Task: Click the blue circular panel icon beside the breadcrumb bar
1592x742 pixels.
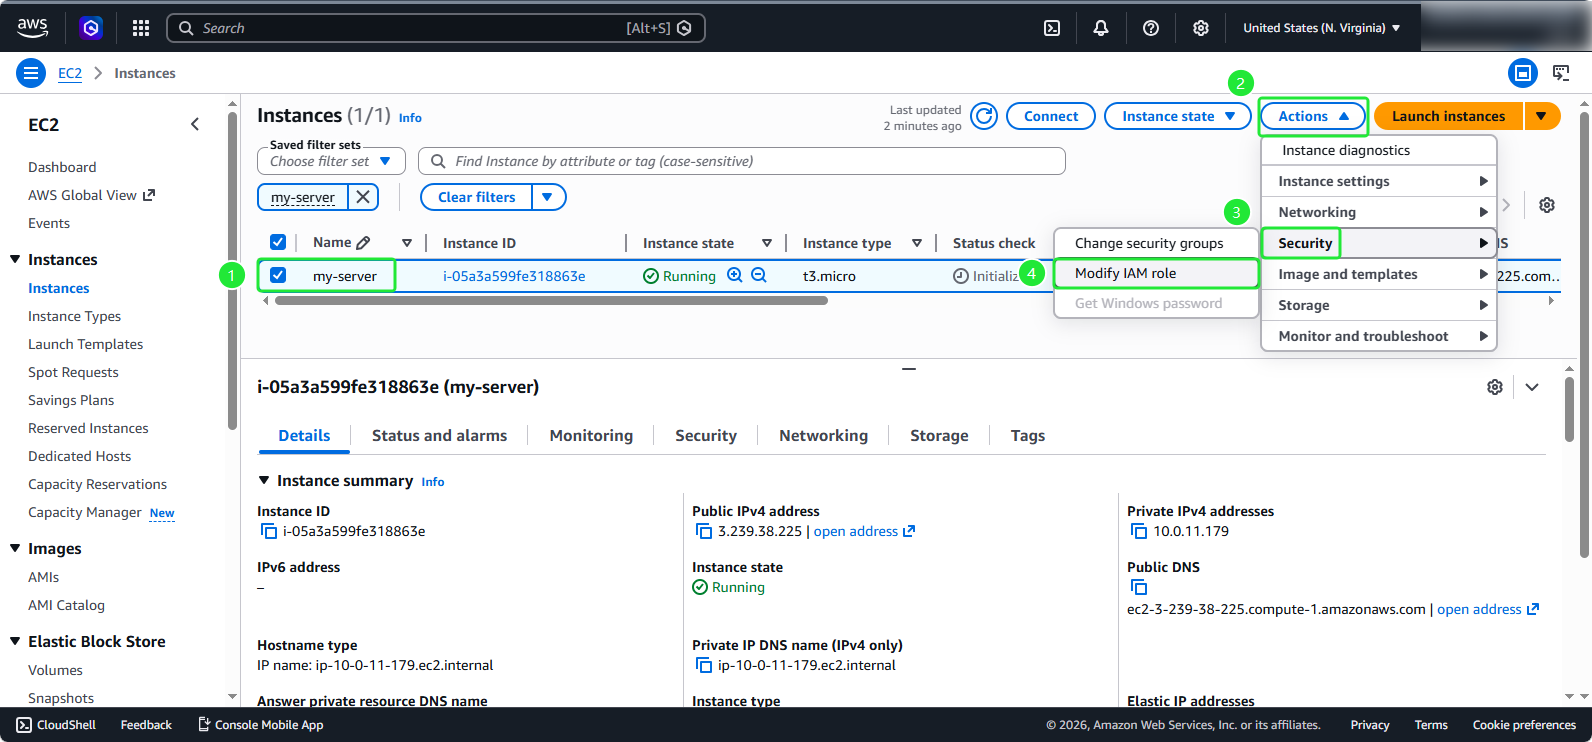Action: click(1523, 73)
